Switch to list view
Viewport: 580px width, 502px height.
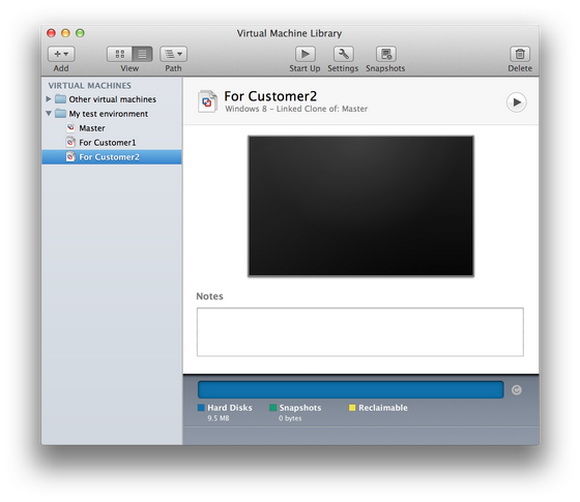[x=142, y=54]
